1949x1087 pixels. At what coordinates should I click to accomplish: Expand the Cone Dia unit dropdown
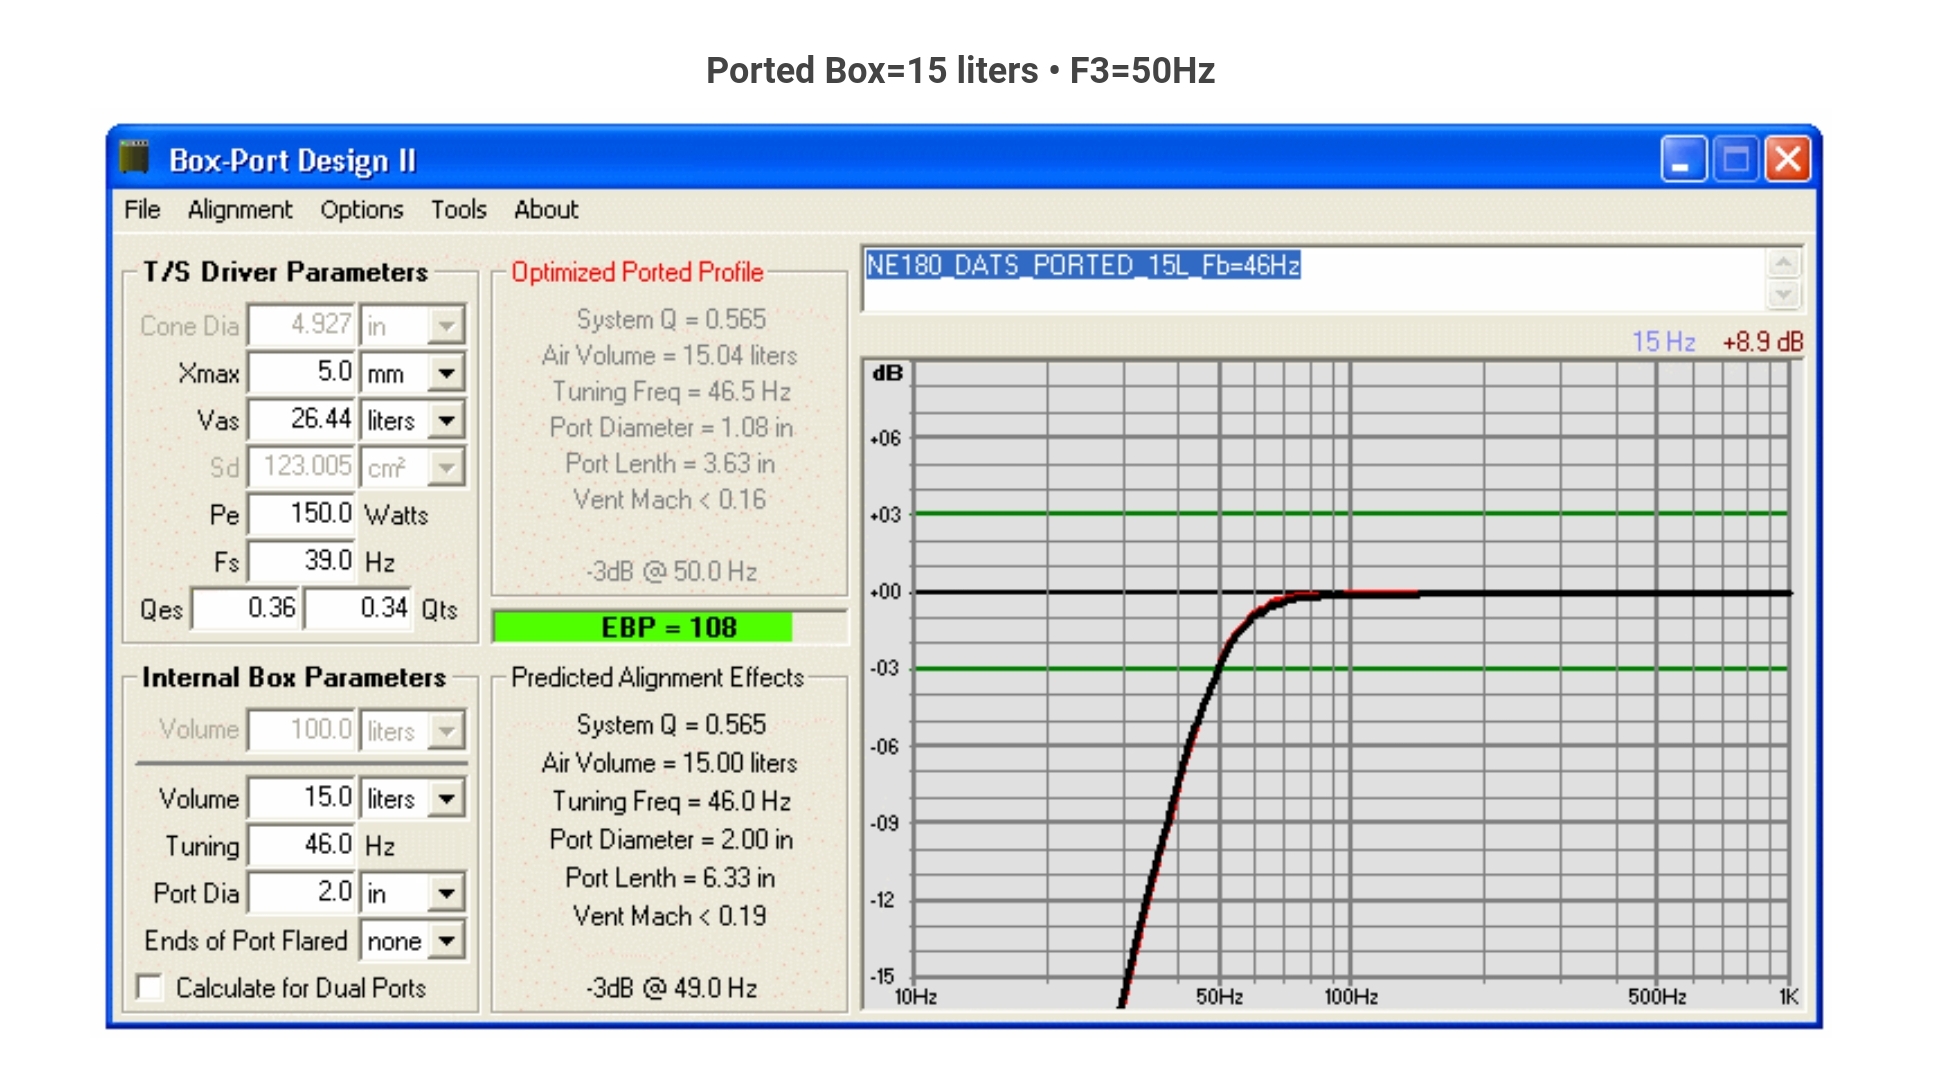[446, 325]
